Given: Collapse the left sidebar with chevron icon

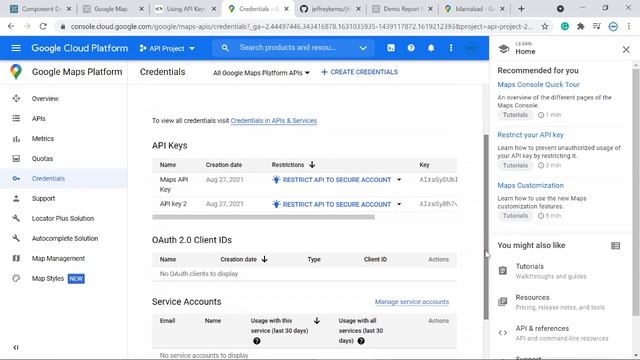Looking at the screenshot, I should click(x=16, y=347).
